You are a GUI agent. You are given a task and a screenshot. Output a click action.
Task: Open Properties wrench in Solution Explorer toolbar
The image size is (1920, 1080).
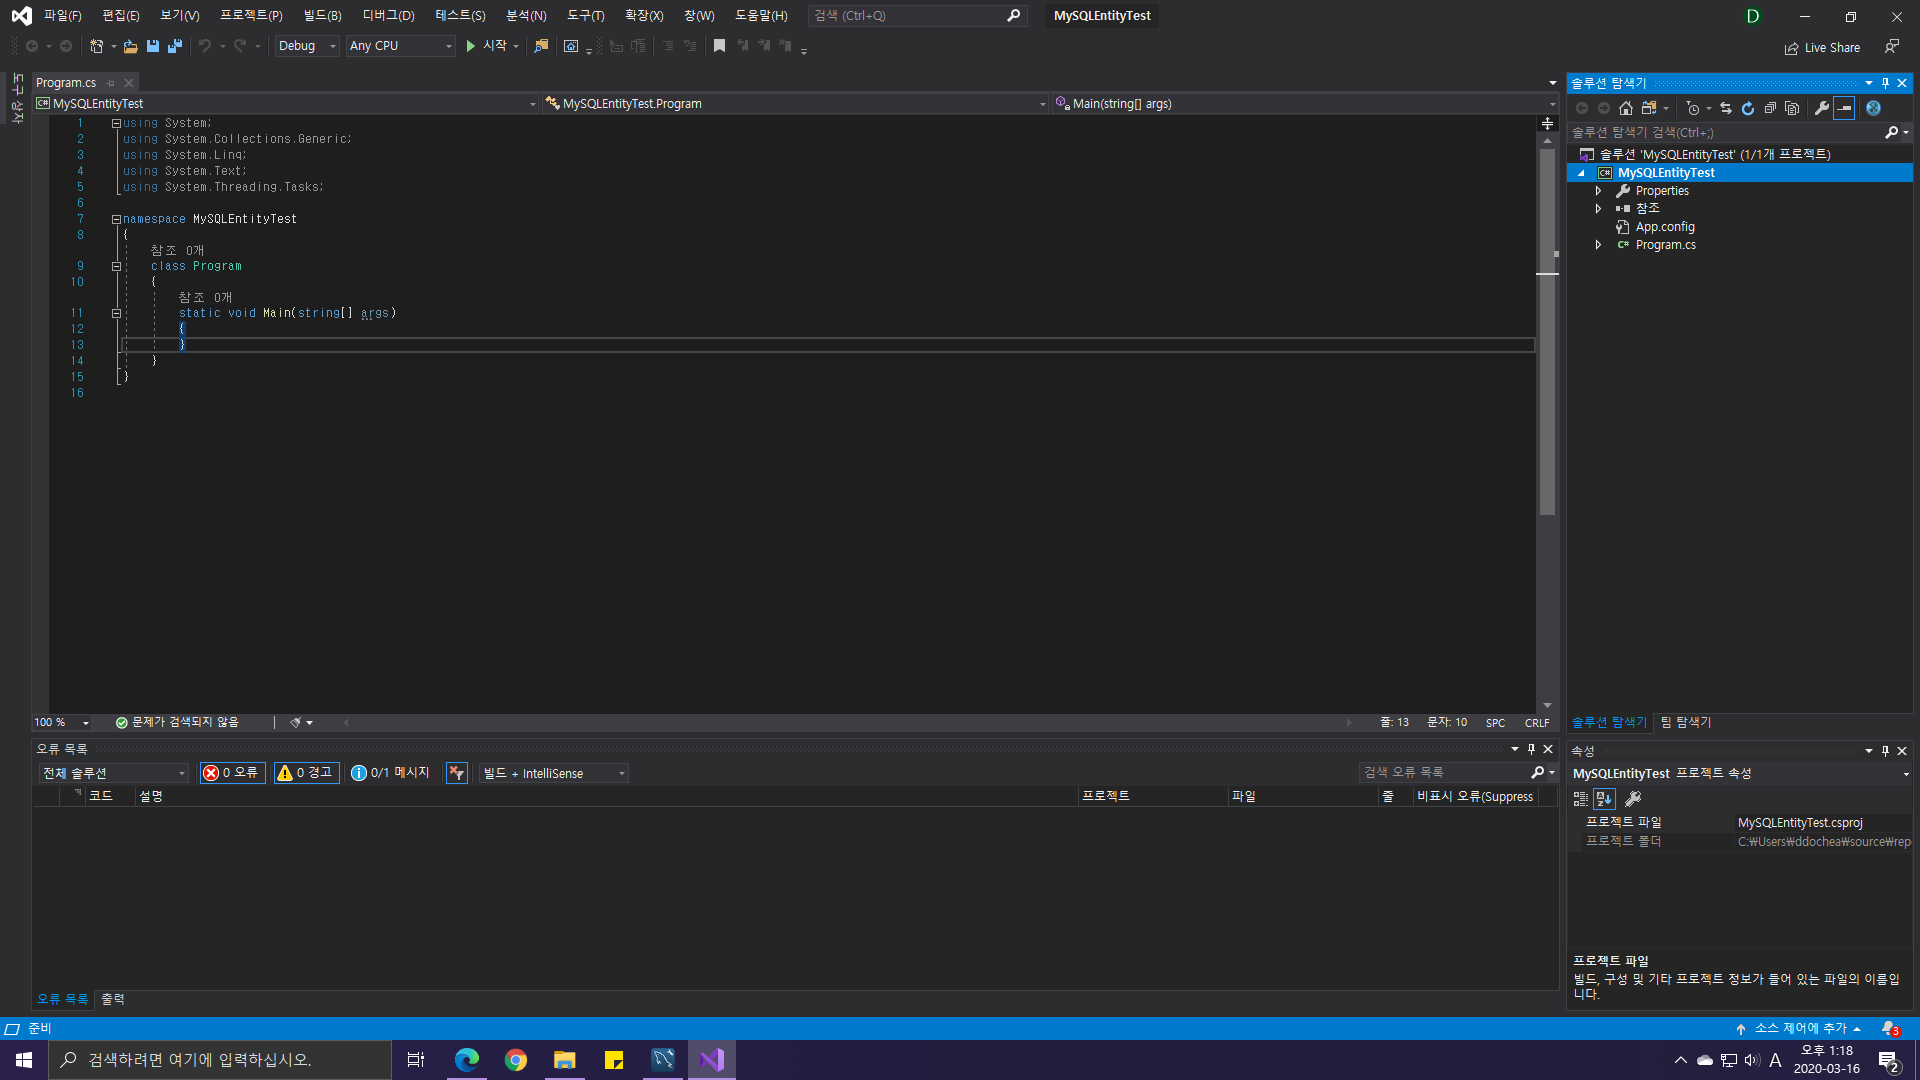coord(1822,108)
